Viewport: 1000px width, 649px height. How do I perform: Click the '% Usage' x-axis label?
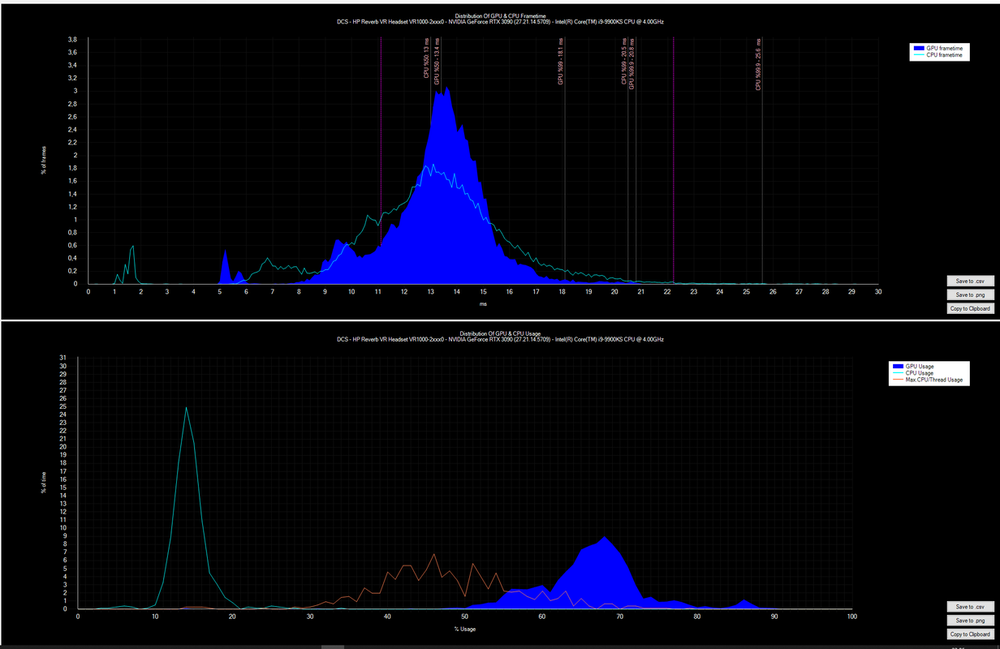point(465,629)
